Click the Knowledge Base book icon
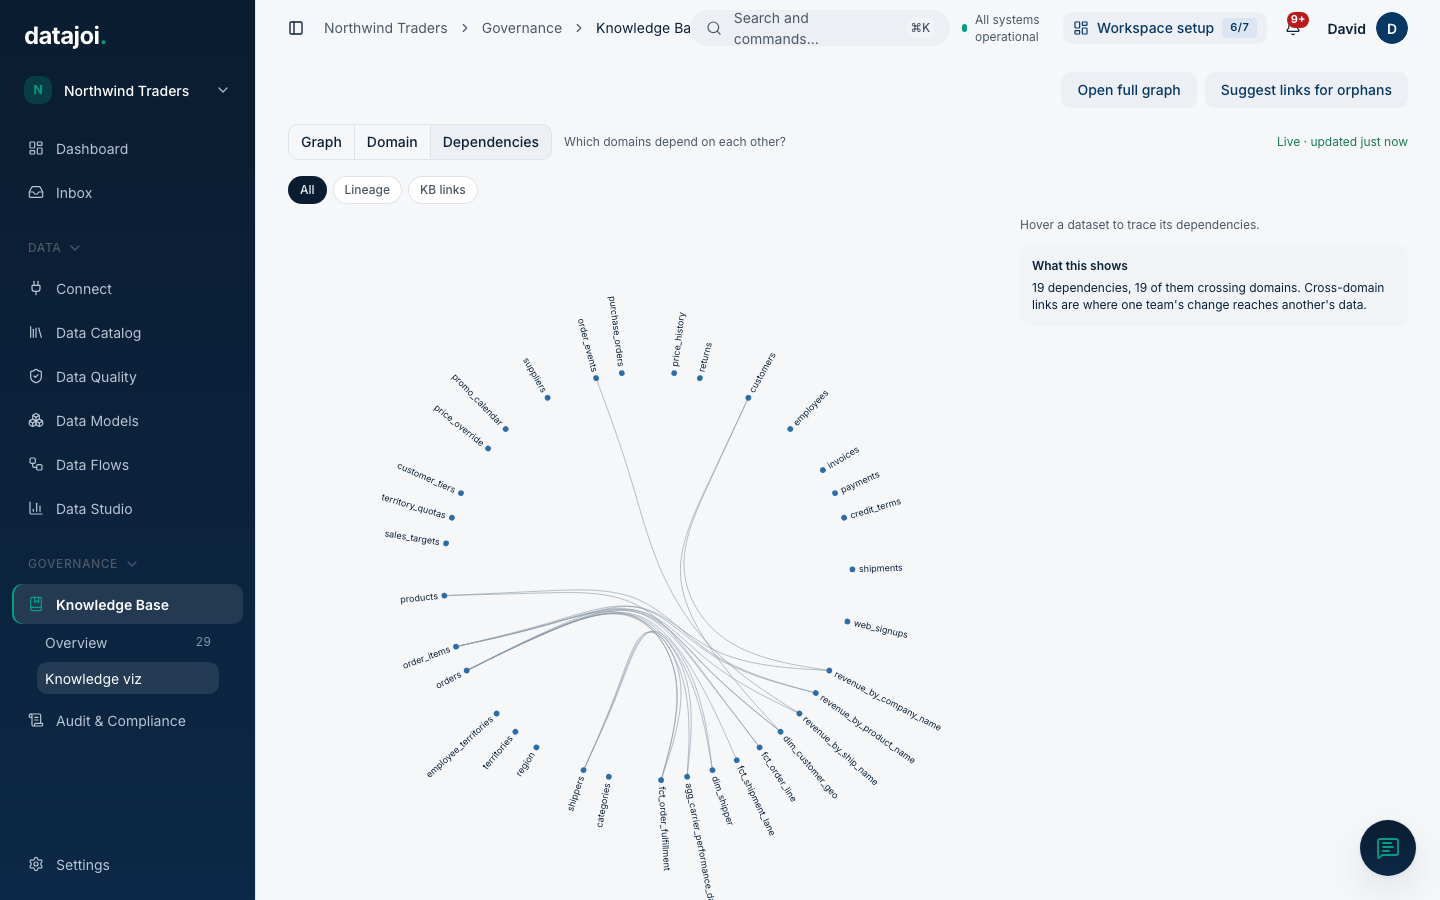The height and width of the screenshot is (900, 1440). coord(36,604)
